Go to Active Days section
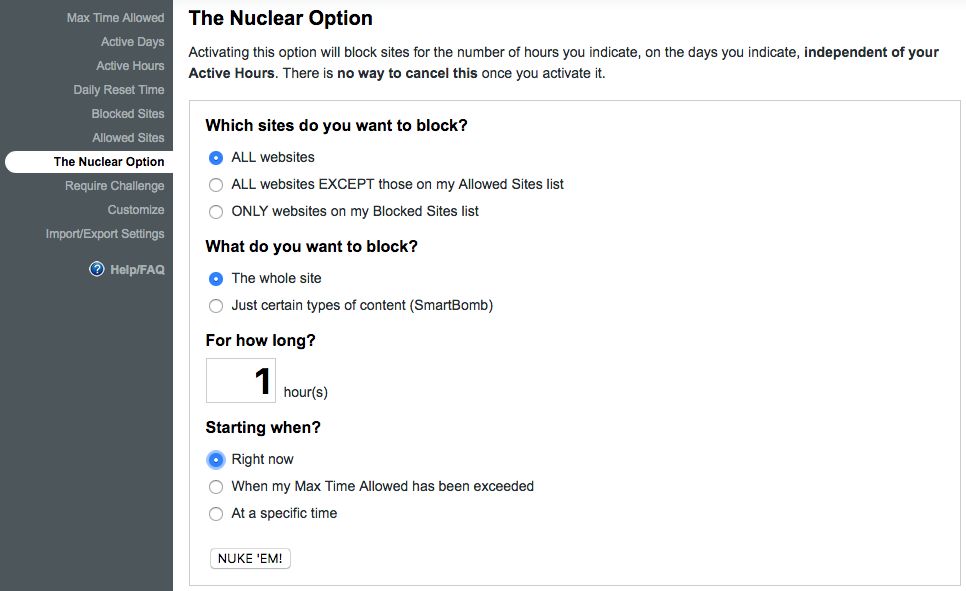This screenshot has height=591, width=966. [132, 42]
